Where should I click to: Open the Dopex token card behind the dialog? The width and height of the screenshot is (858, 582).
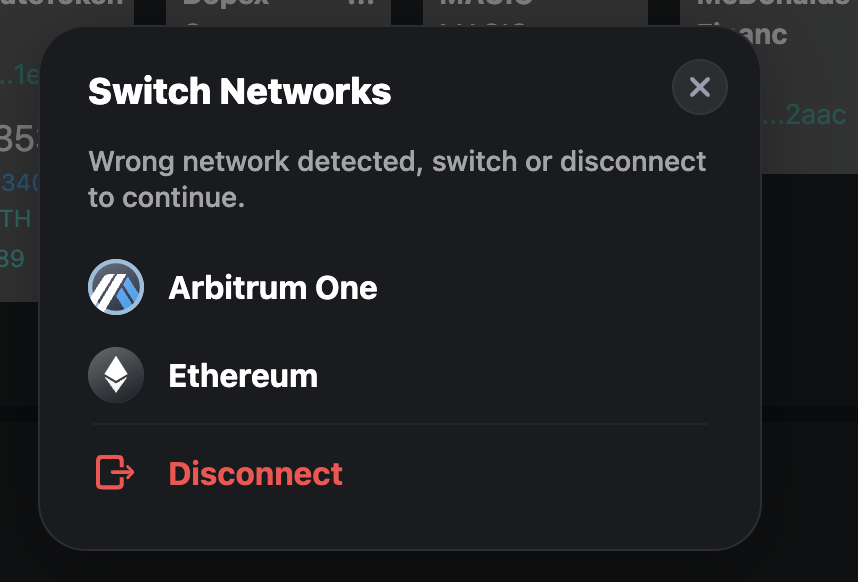[x=278, y=13]
